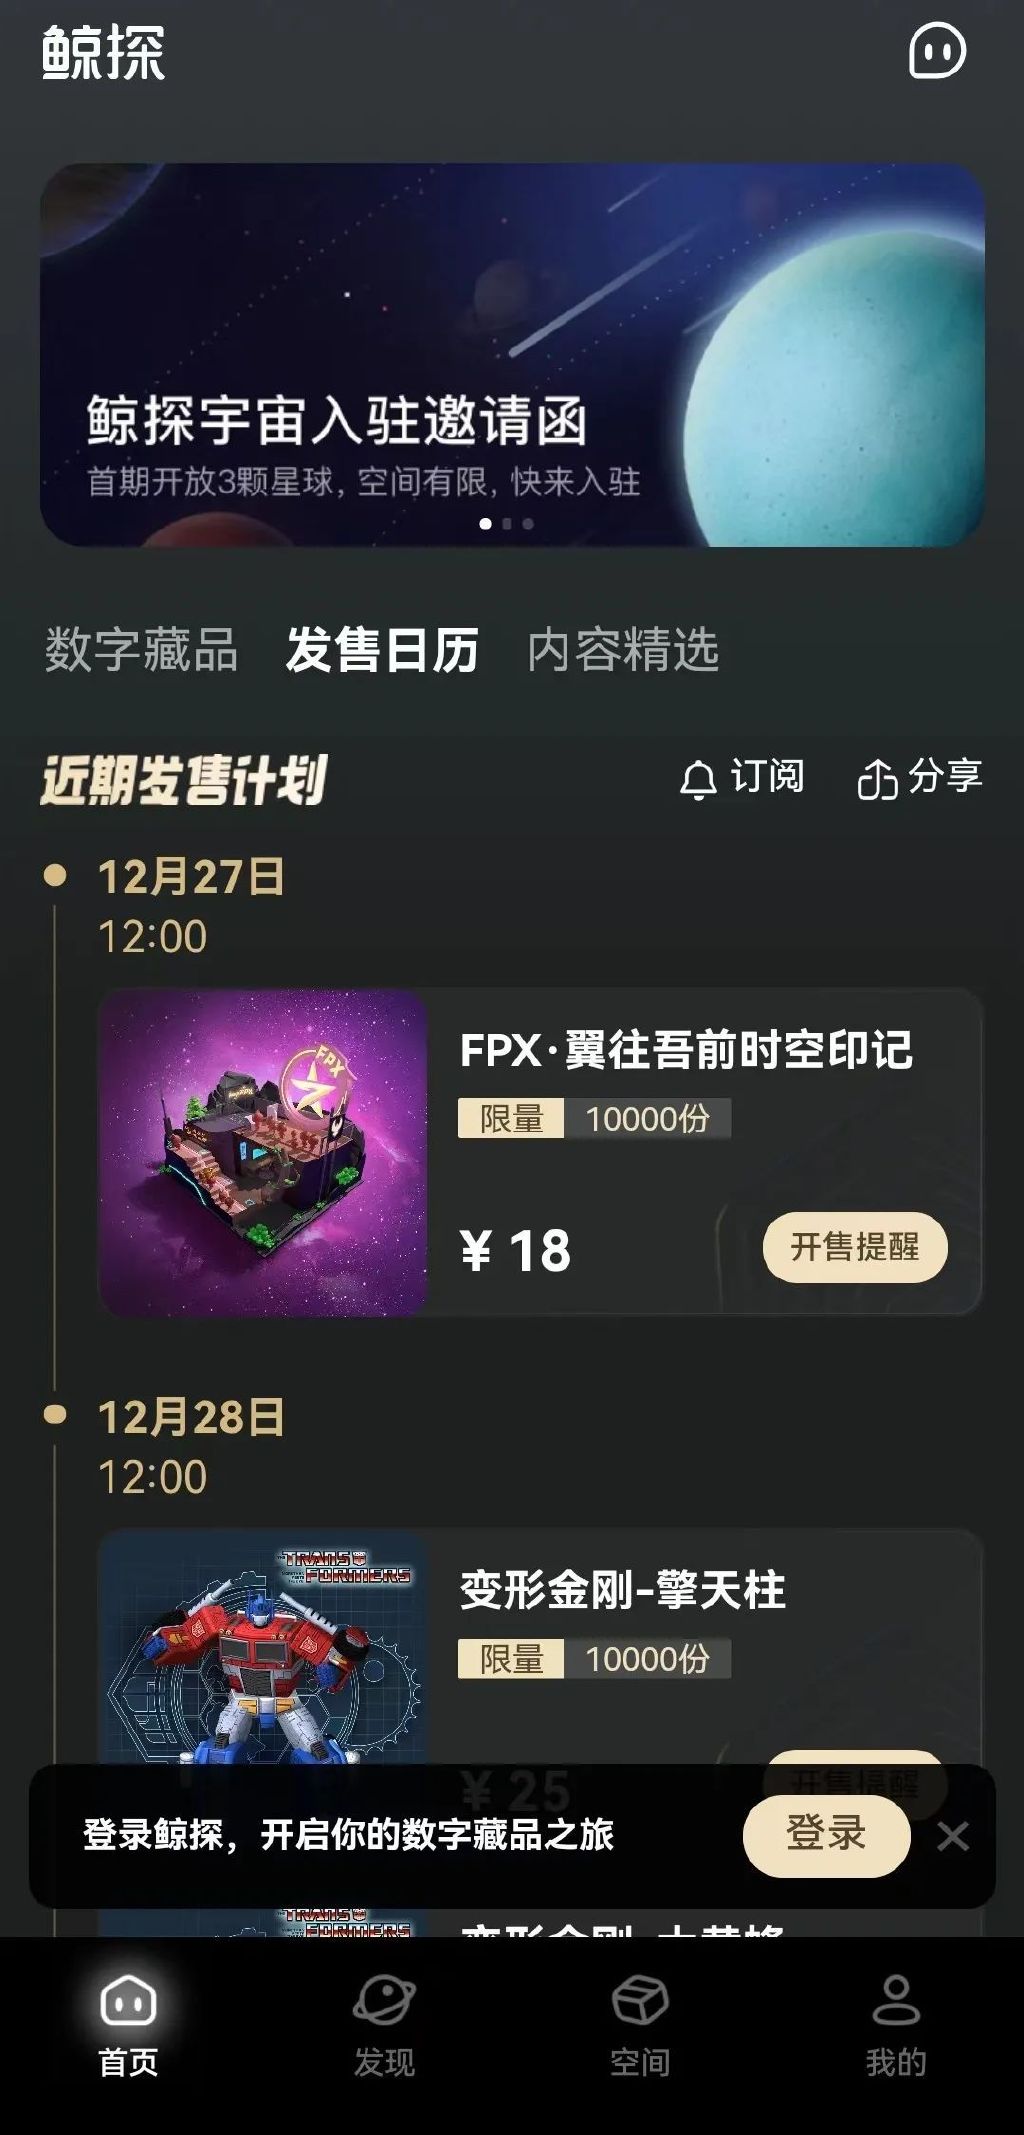Tap the 登录 button in the login banner
The image size is (1024, 2135).
pyautogui.click(x=826, y=1835)
